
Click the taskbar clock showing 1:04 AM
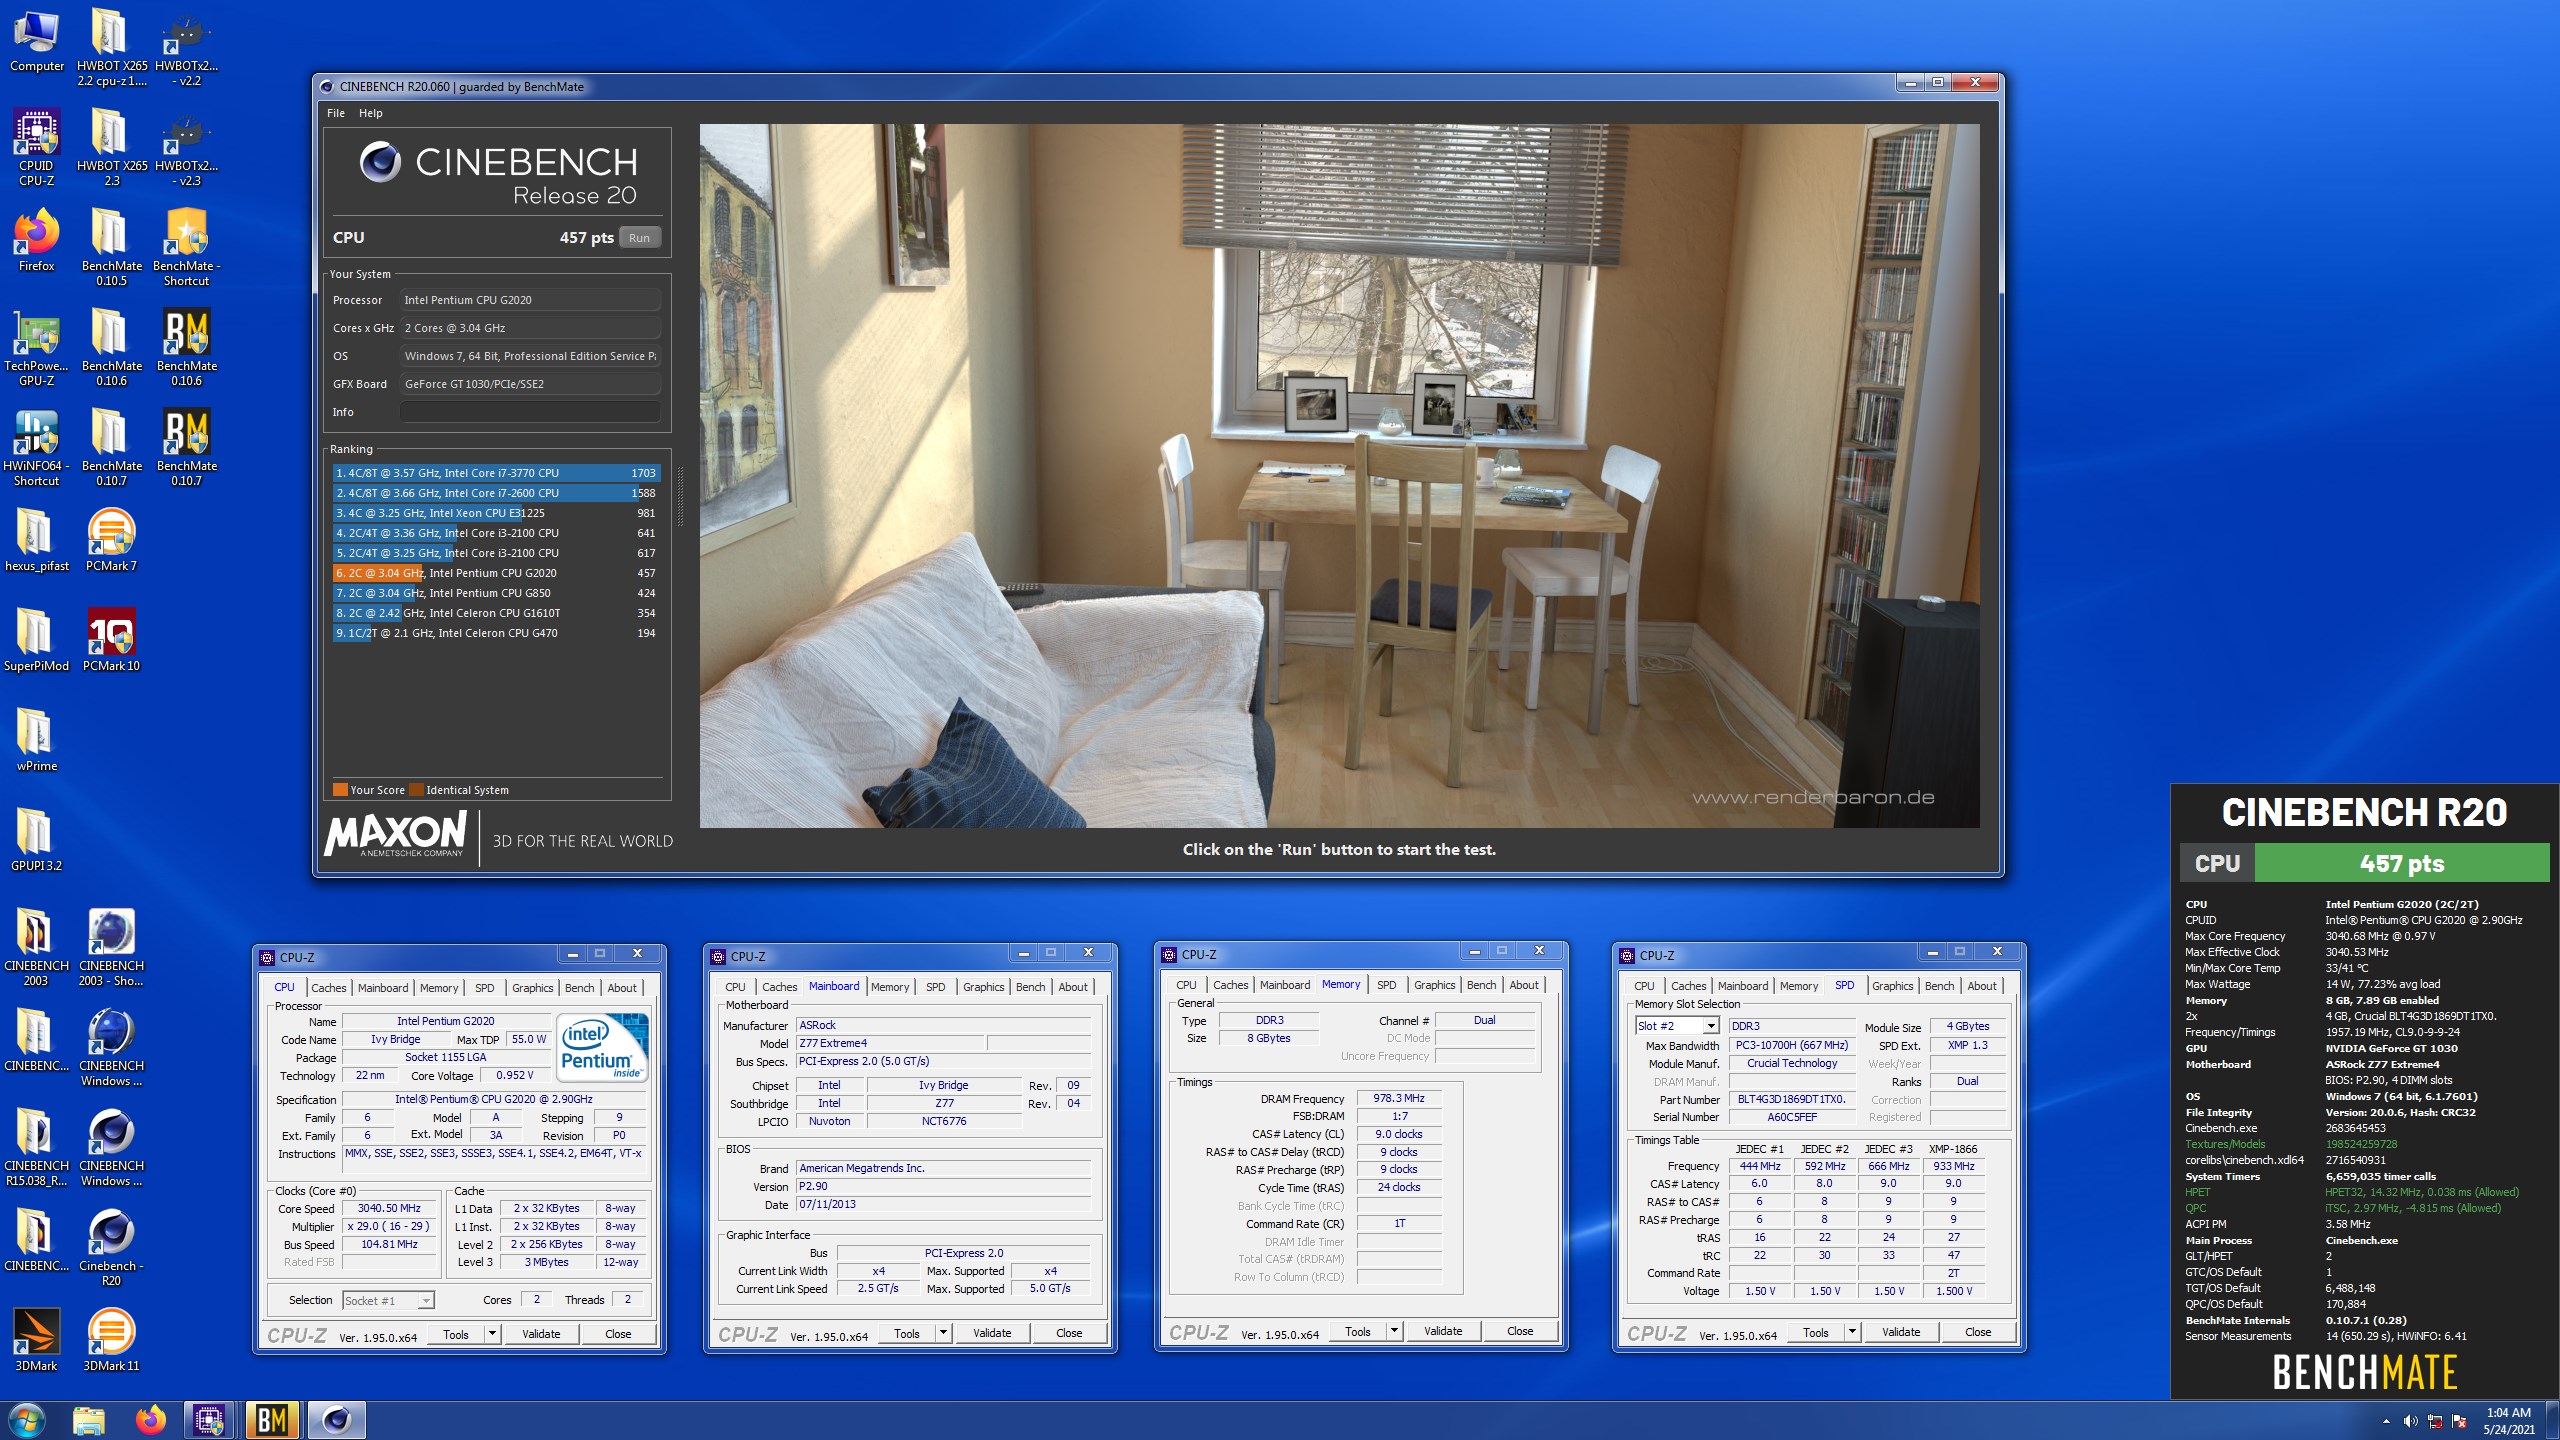click(2508, 1421)
